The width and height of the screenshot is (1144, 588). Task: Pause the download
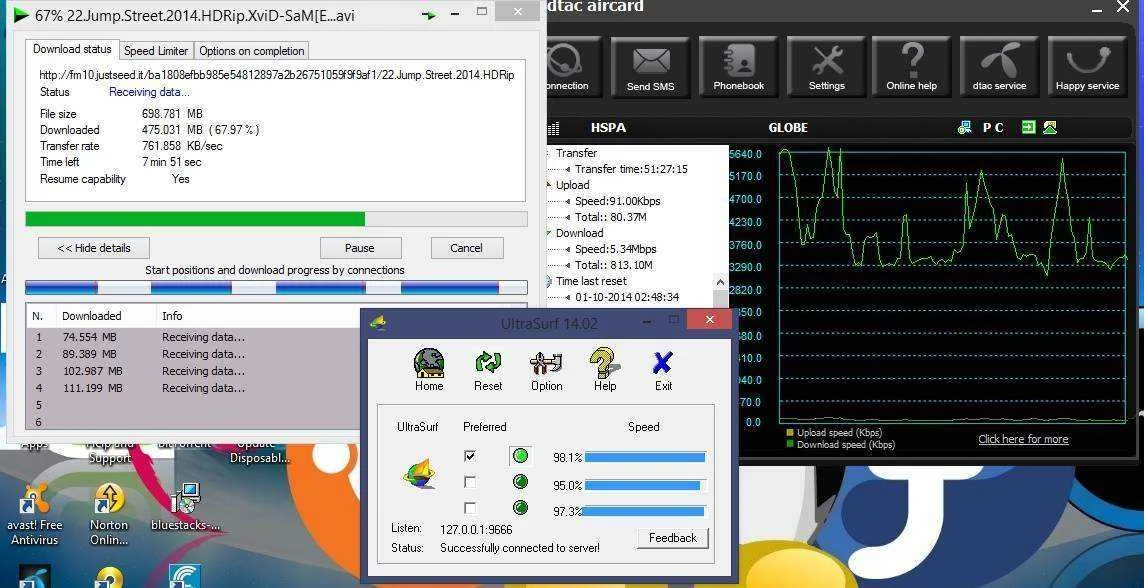360,248
